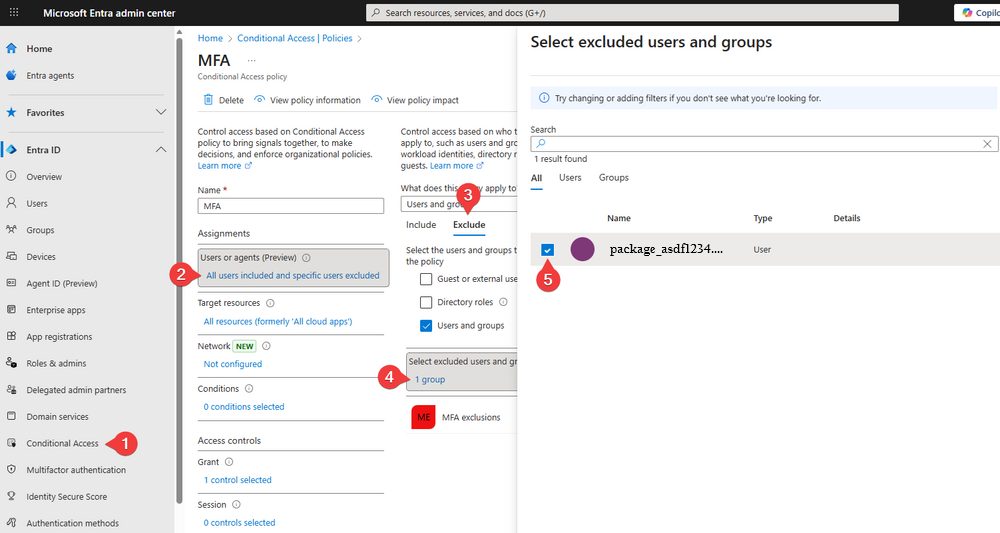1000x533 pixels.
Task: Click the View policy information icon
Action: (260, 100)
